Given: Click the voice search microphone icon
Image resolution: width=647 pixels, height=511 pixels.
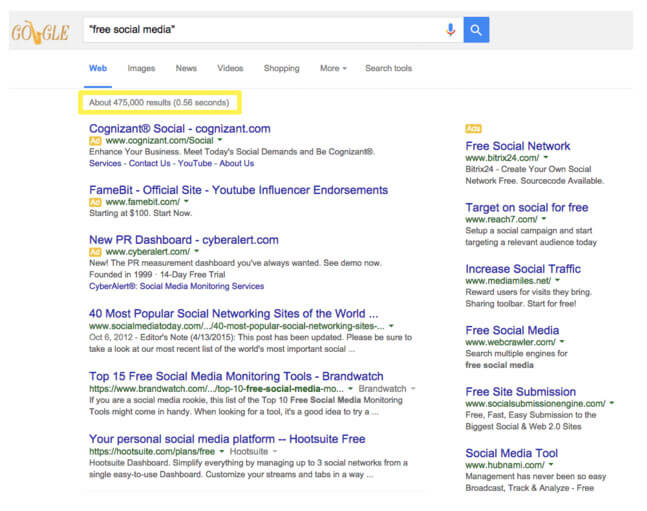Looking at the screenshot, I should (451, 30).
